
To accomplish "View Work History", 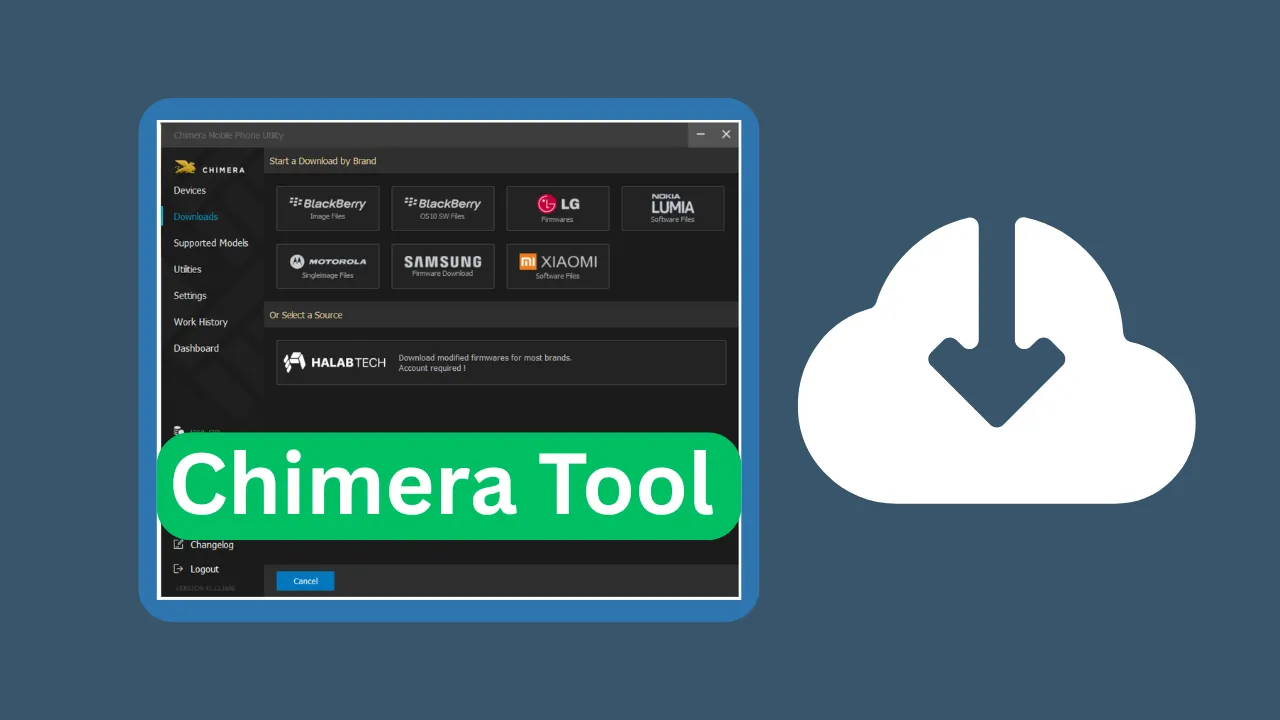I will 201,322.
